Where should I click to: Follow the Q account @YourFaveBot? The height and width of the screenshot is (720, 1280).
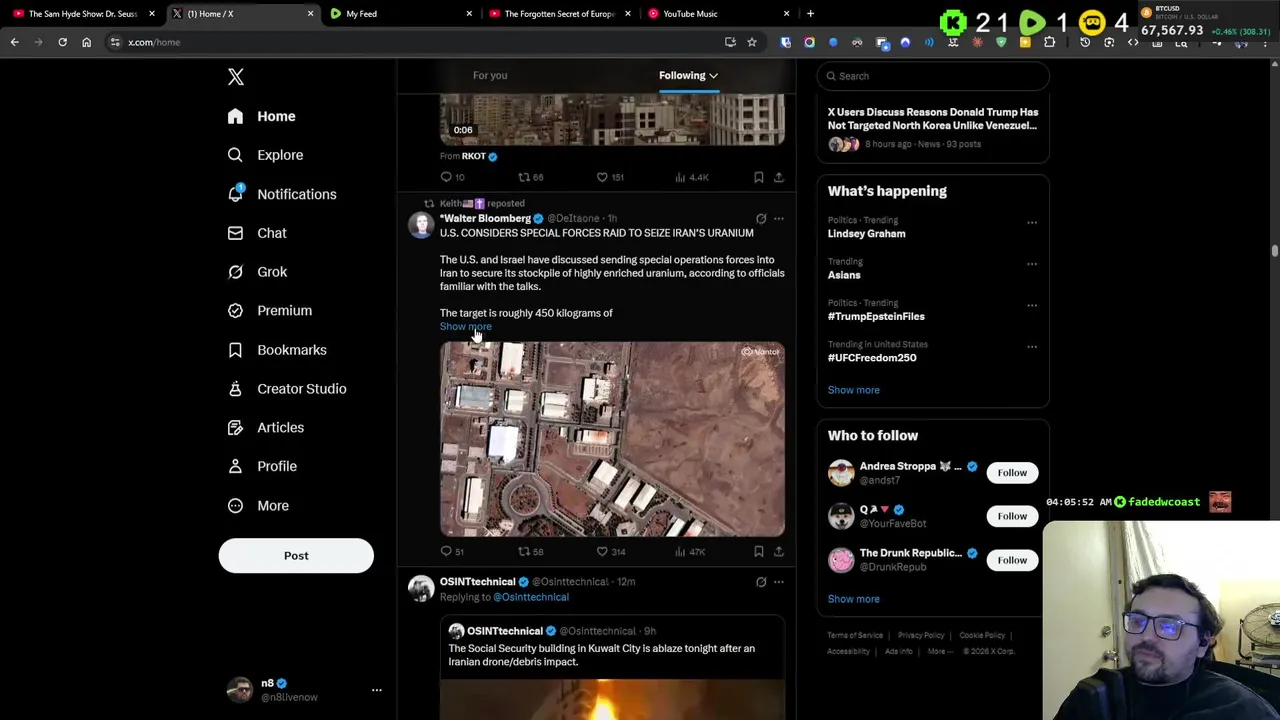(1012, 516)
